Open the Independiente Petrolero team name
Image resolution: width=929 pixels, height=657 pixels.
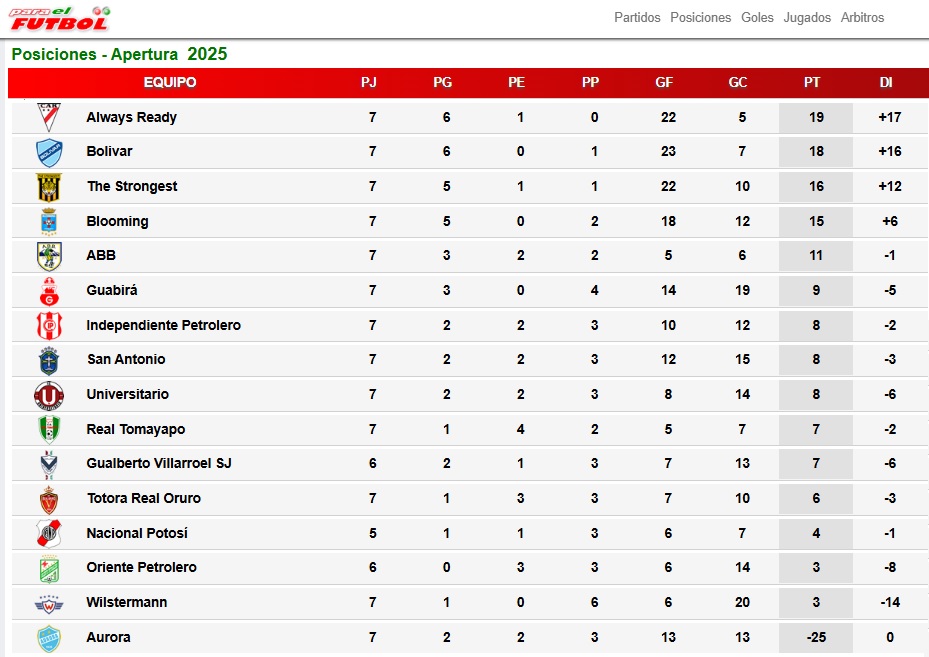(164, 325)
